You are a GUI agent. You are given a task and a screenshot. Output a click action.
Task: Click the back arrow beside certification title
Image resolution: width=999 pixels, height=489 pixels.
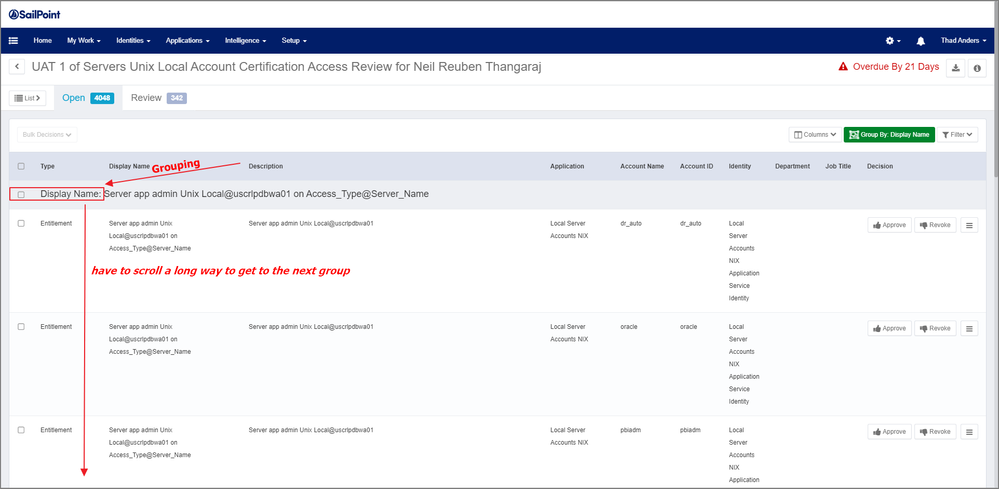click(x=18, y=67)
